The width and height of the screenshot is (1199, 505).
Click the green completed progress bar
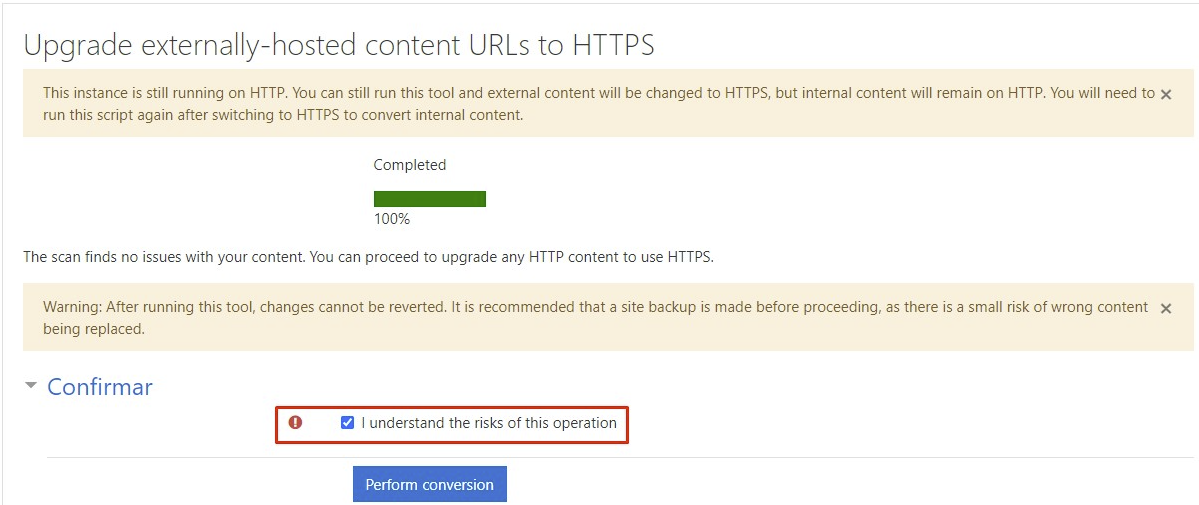(430, 199)
